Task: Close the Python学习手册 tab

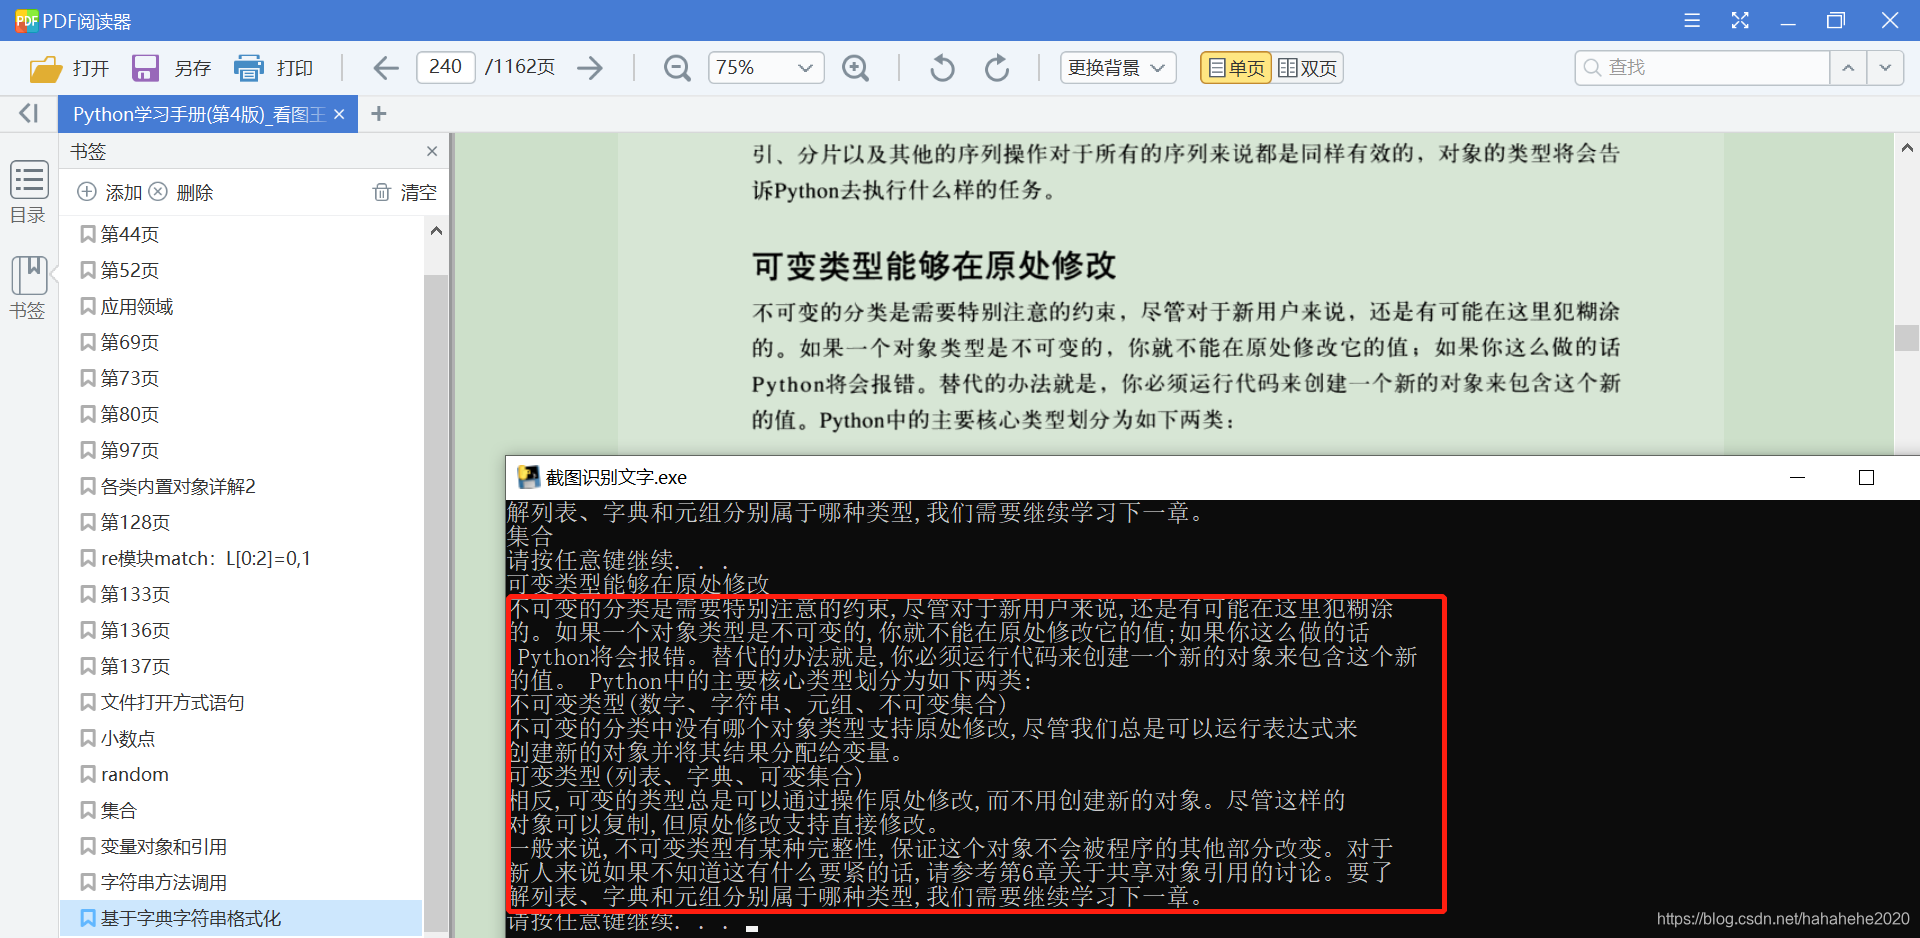Action: 339,114
